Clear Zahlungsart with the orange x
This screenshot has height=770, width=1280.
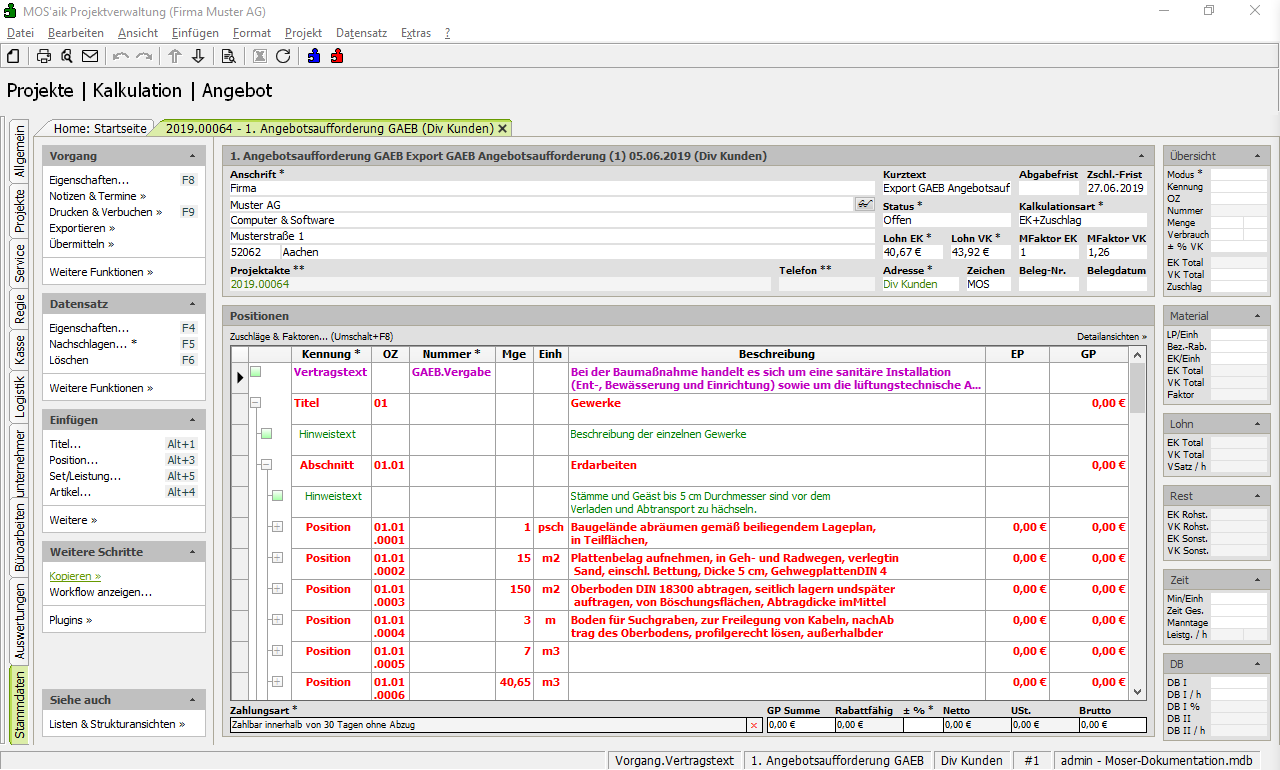754,725
